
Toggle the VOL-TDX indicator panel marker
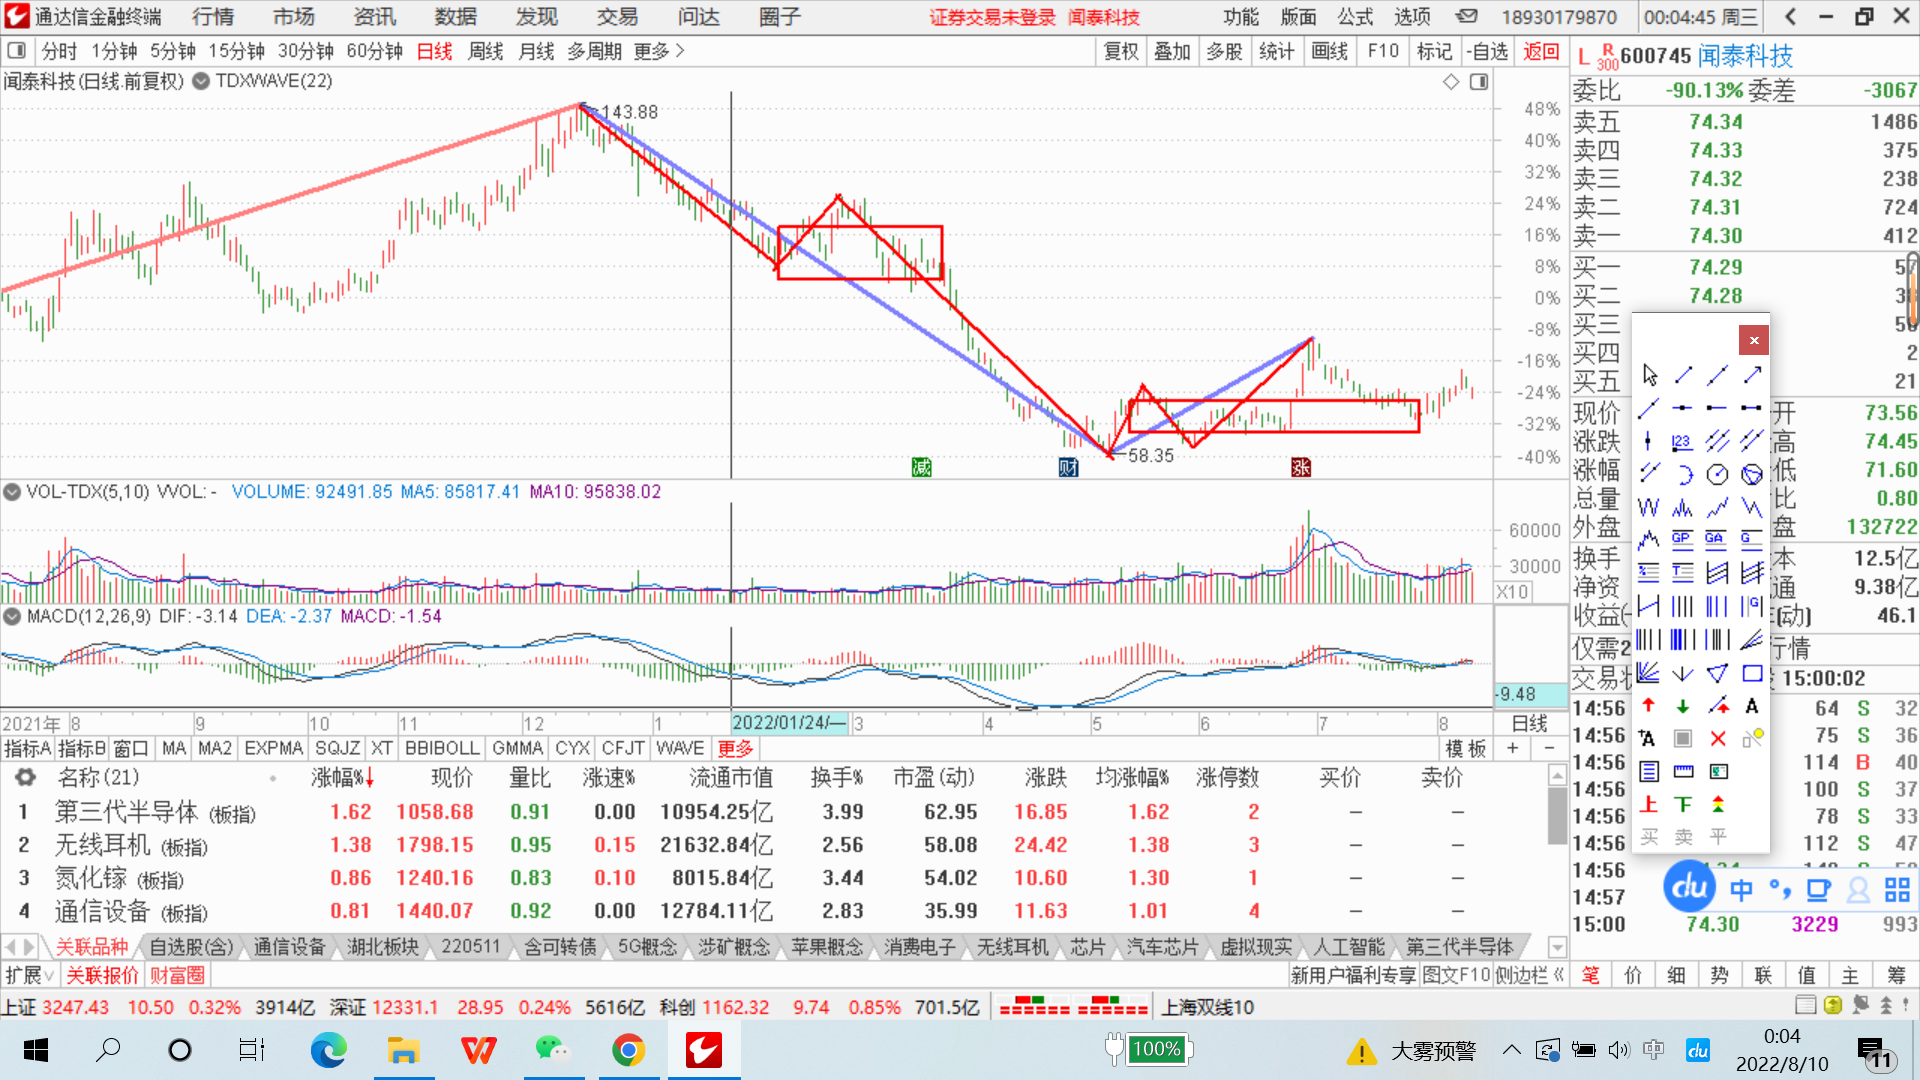coord(12,492)
